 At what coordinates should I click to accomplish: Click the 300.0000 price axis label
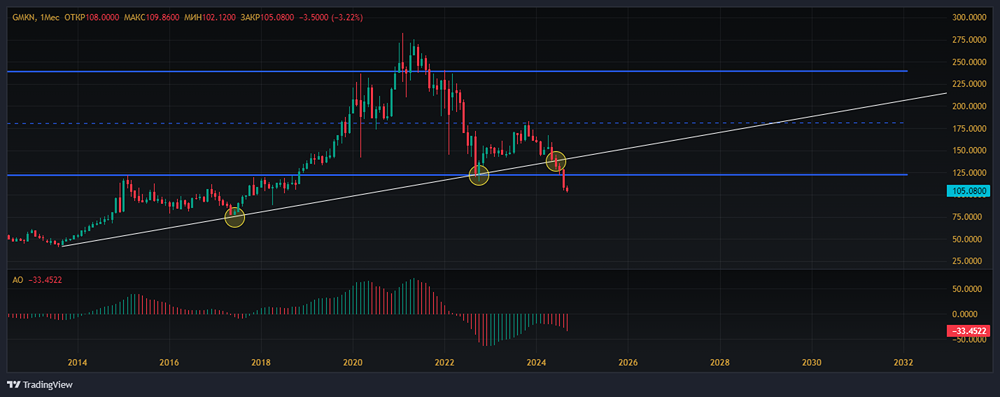tap(970, 17)
